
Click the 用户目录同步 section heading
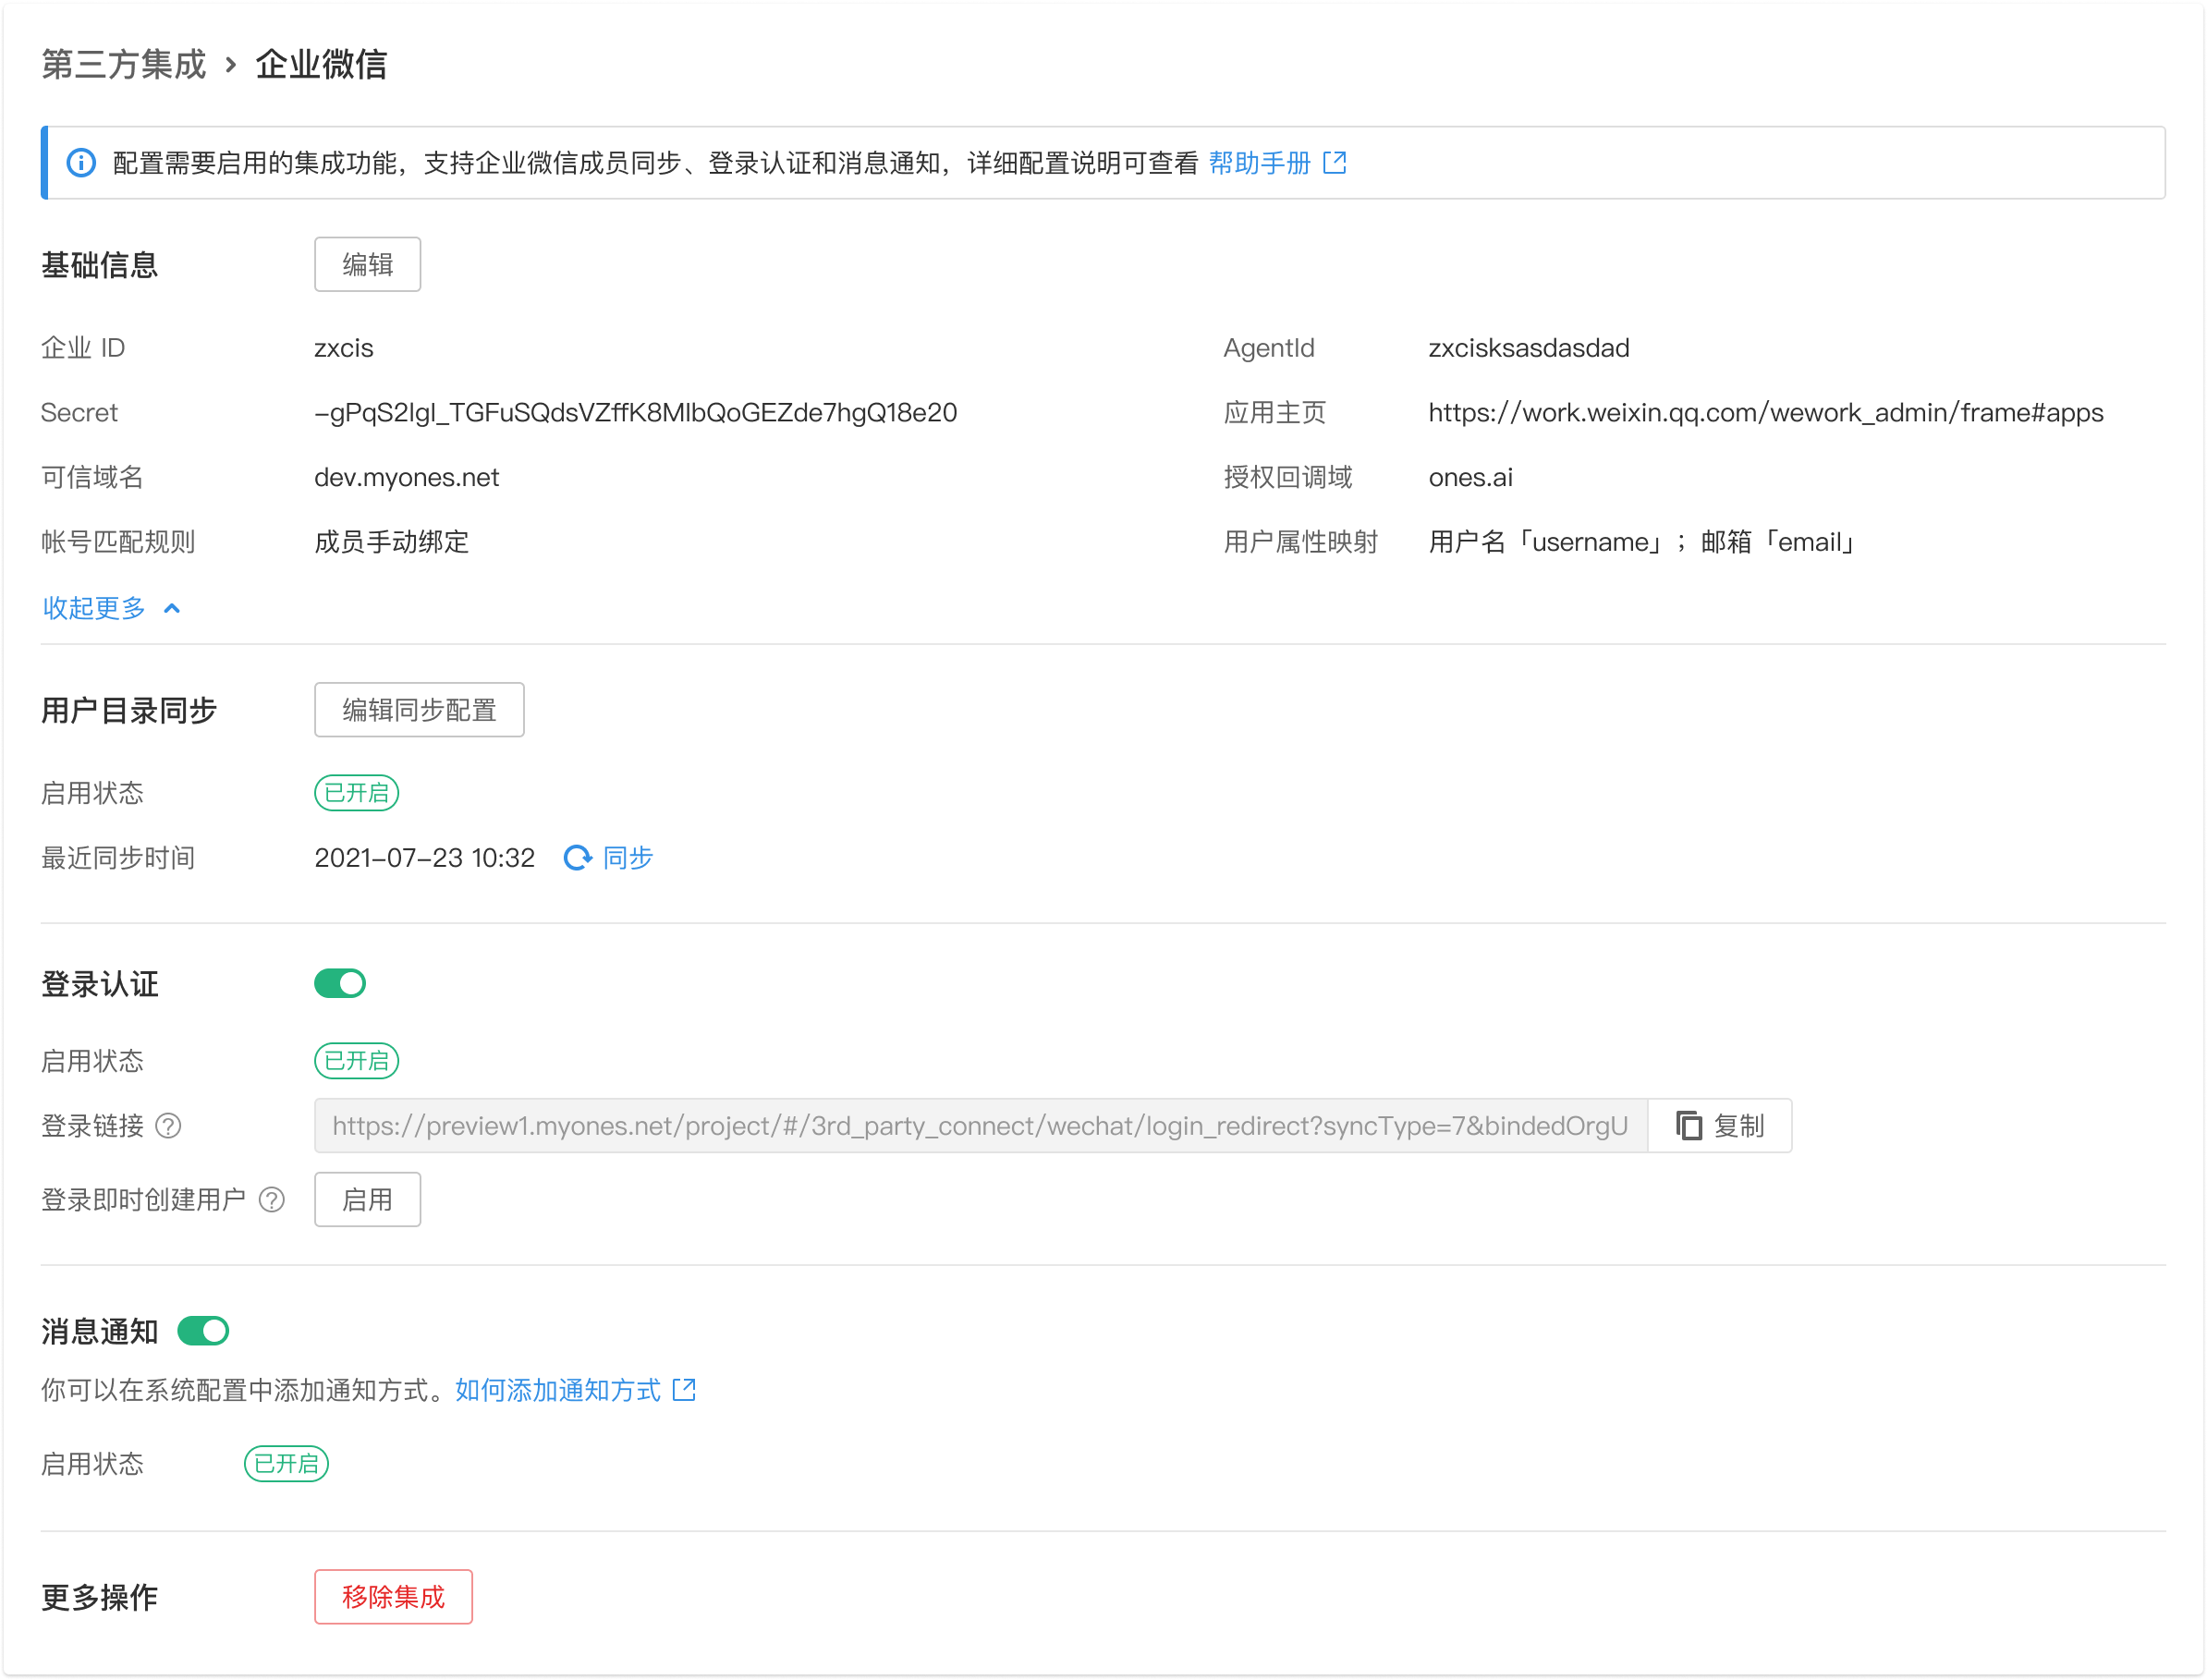(x=129, y=710)
